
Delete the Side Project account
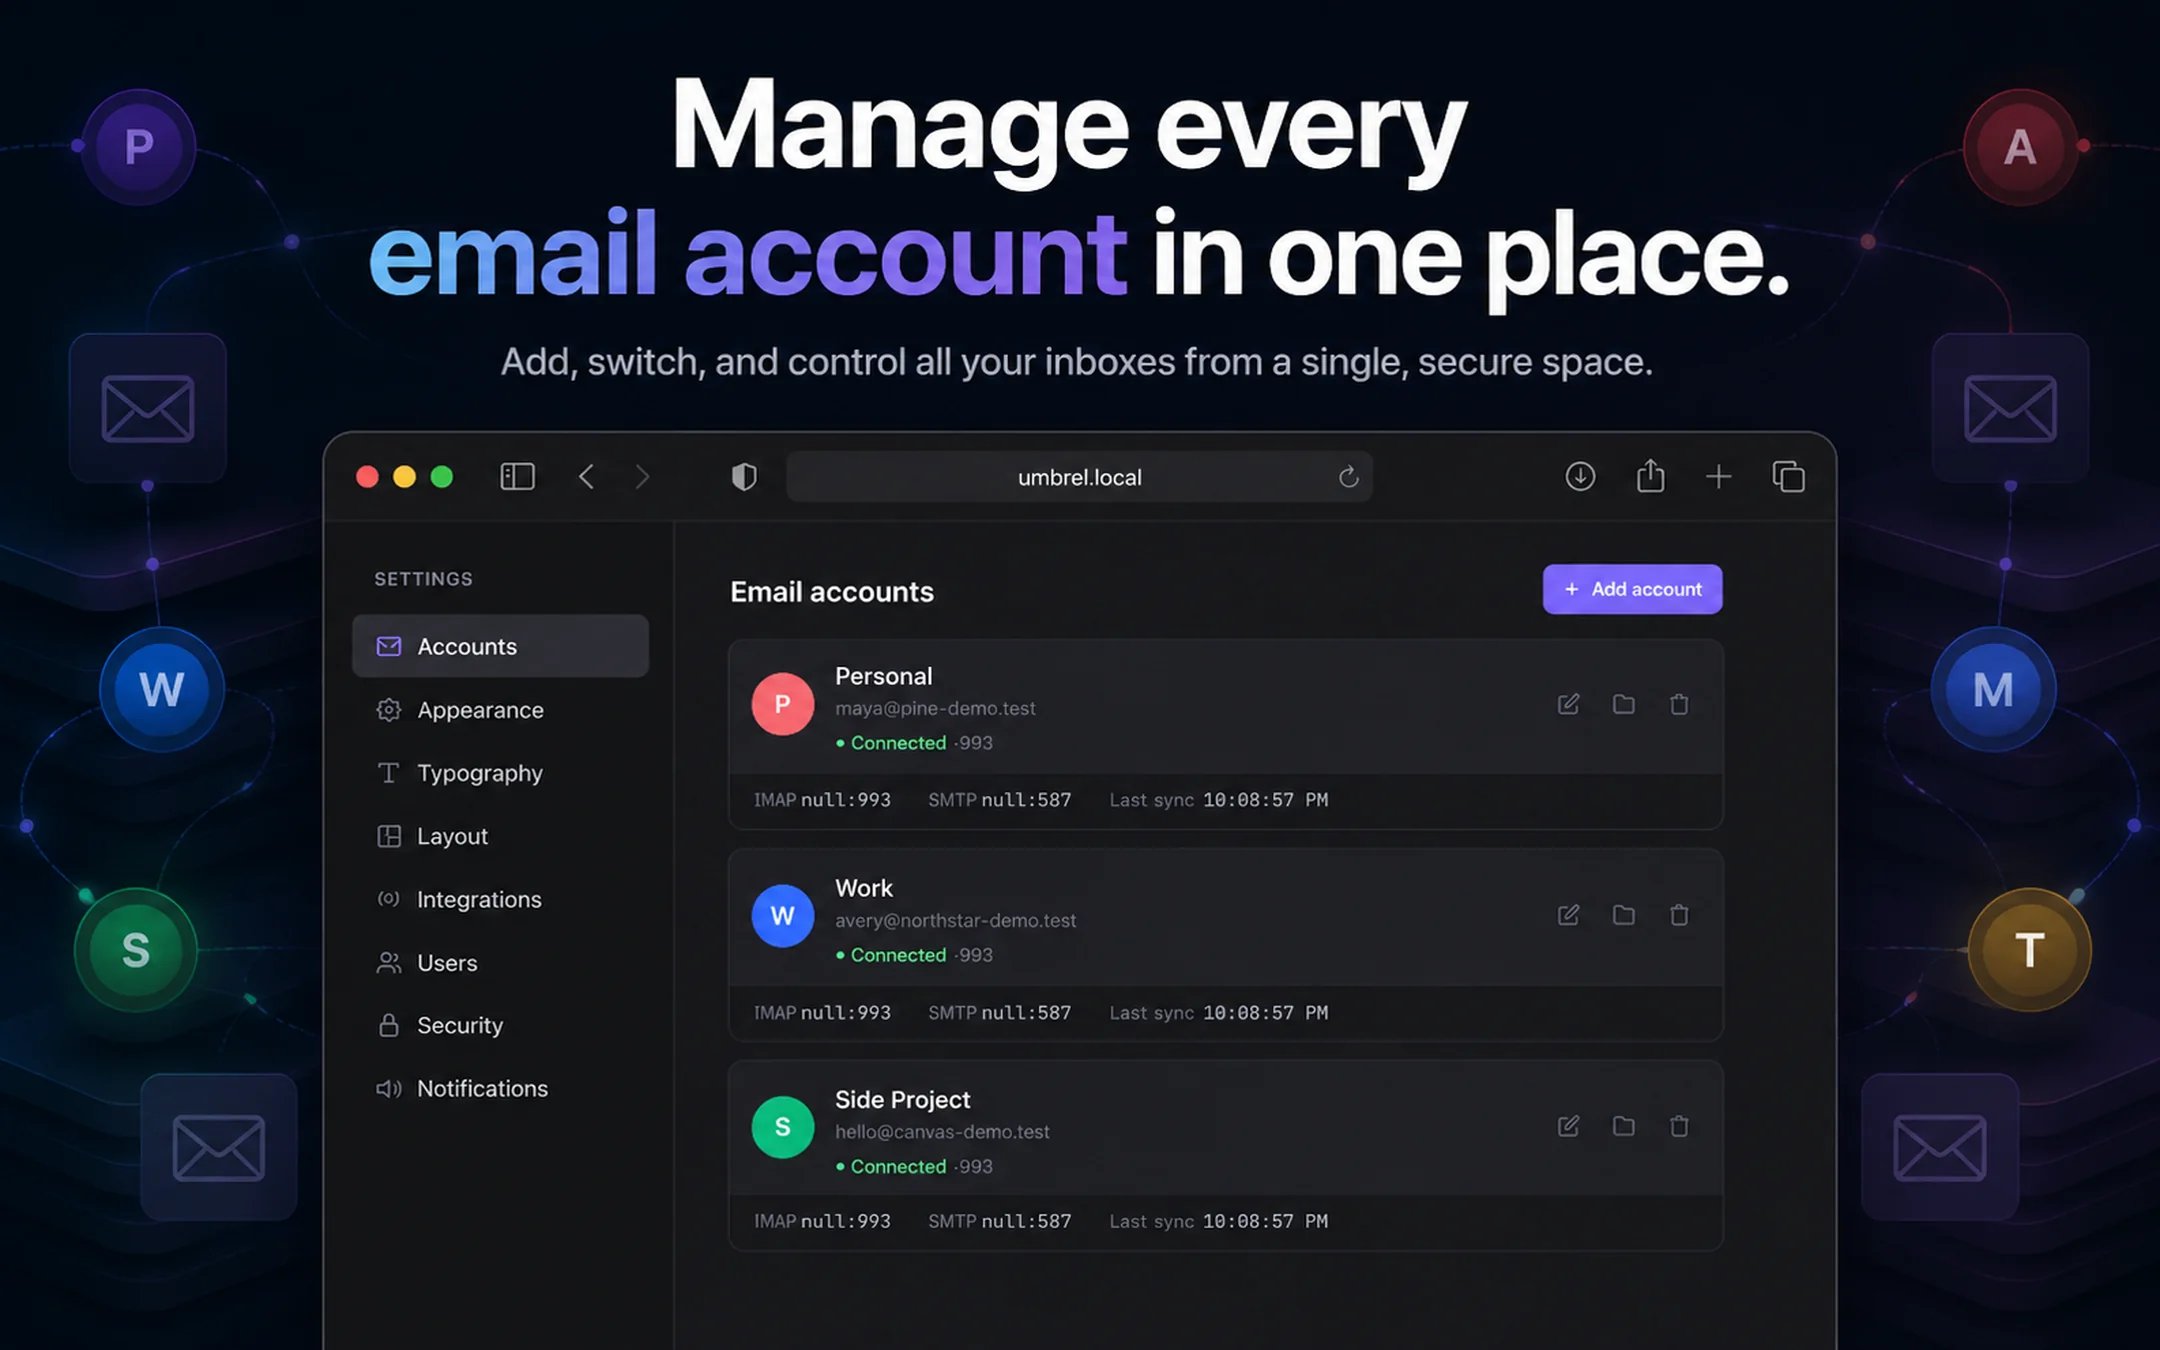coord(1679,1126)
